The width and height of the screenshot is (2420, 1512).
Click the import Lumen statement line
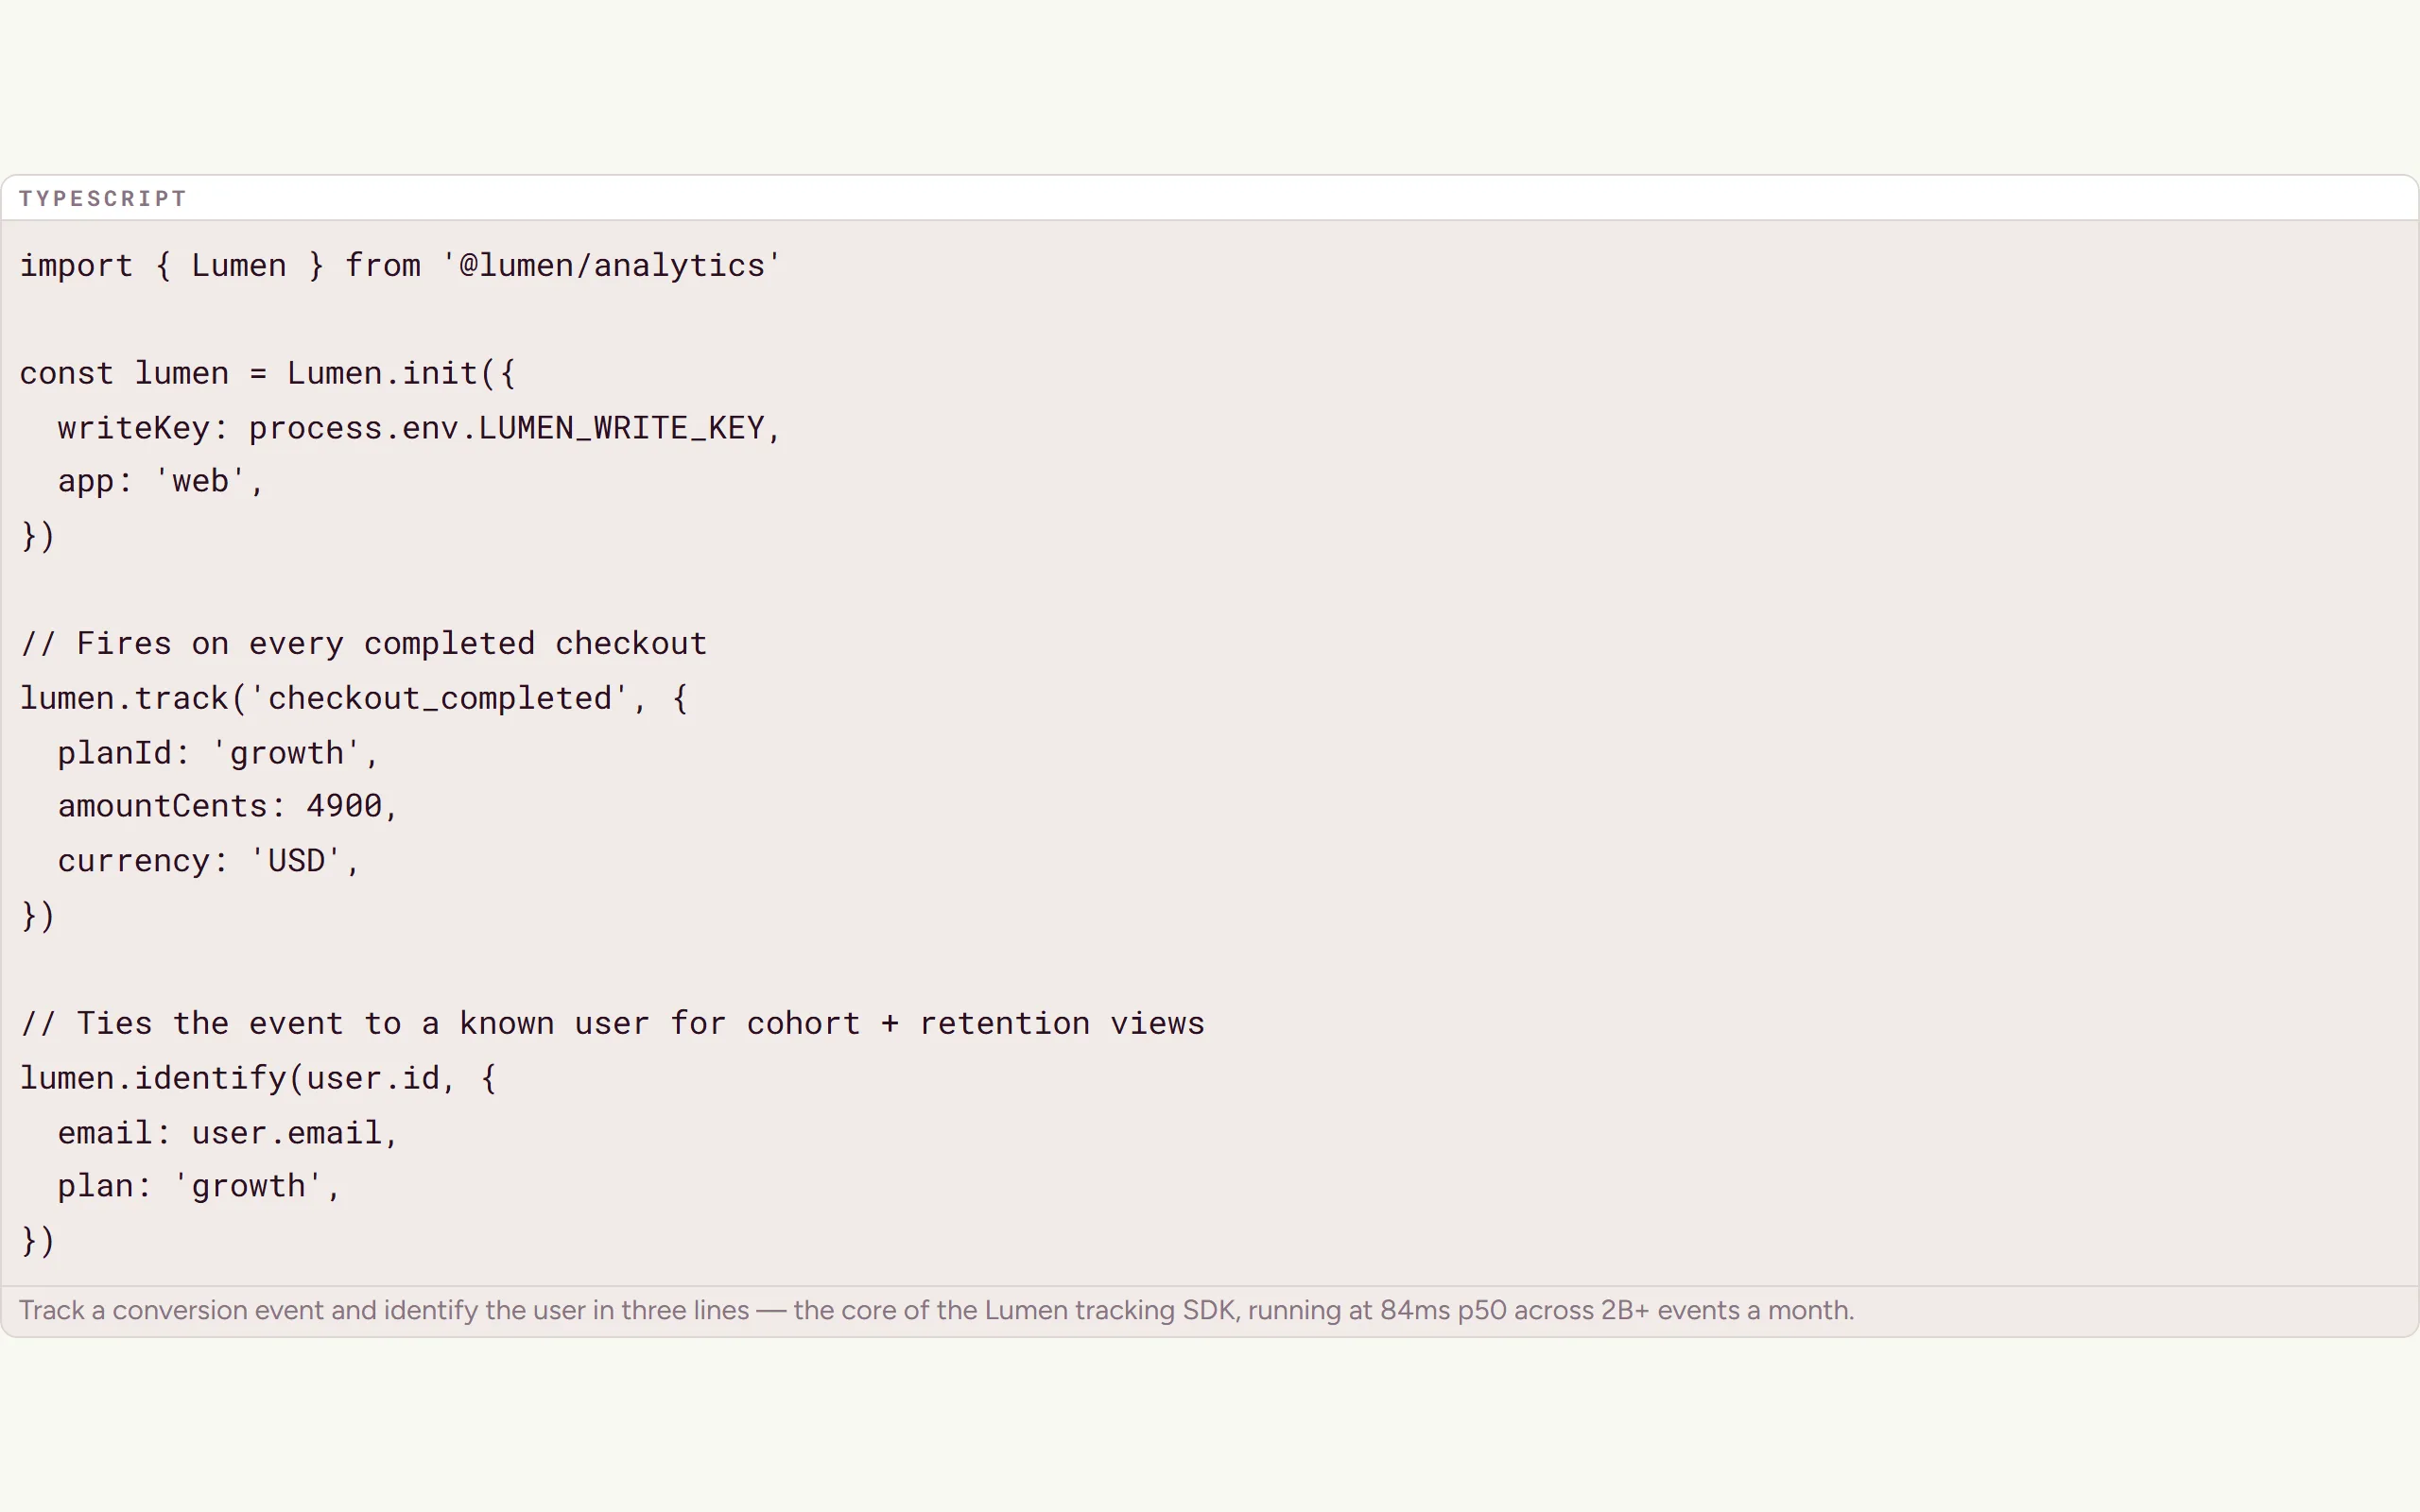click(400, 265)
